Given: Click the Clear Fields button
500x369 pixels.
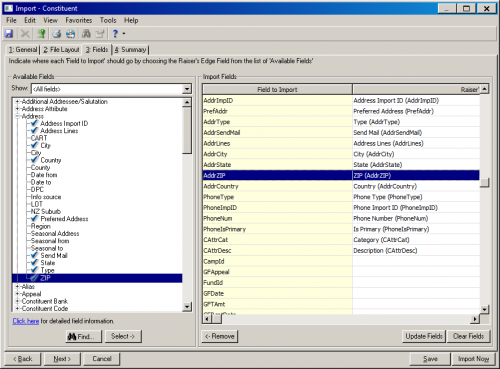Looking at the screenshot, I should coord(468,336).
